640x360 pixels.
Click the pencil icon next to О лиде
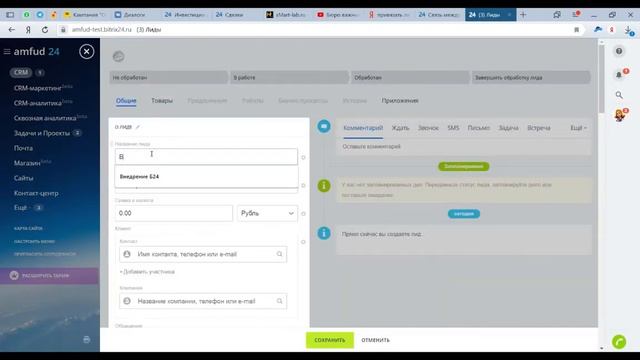(x=138, y=127)
